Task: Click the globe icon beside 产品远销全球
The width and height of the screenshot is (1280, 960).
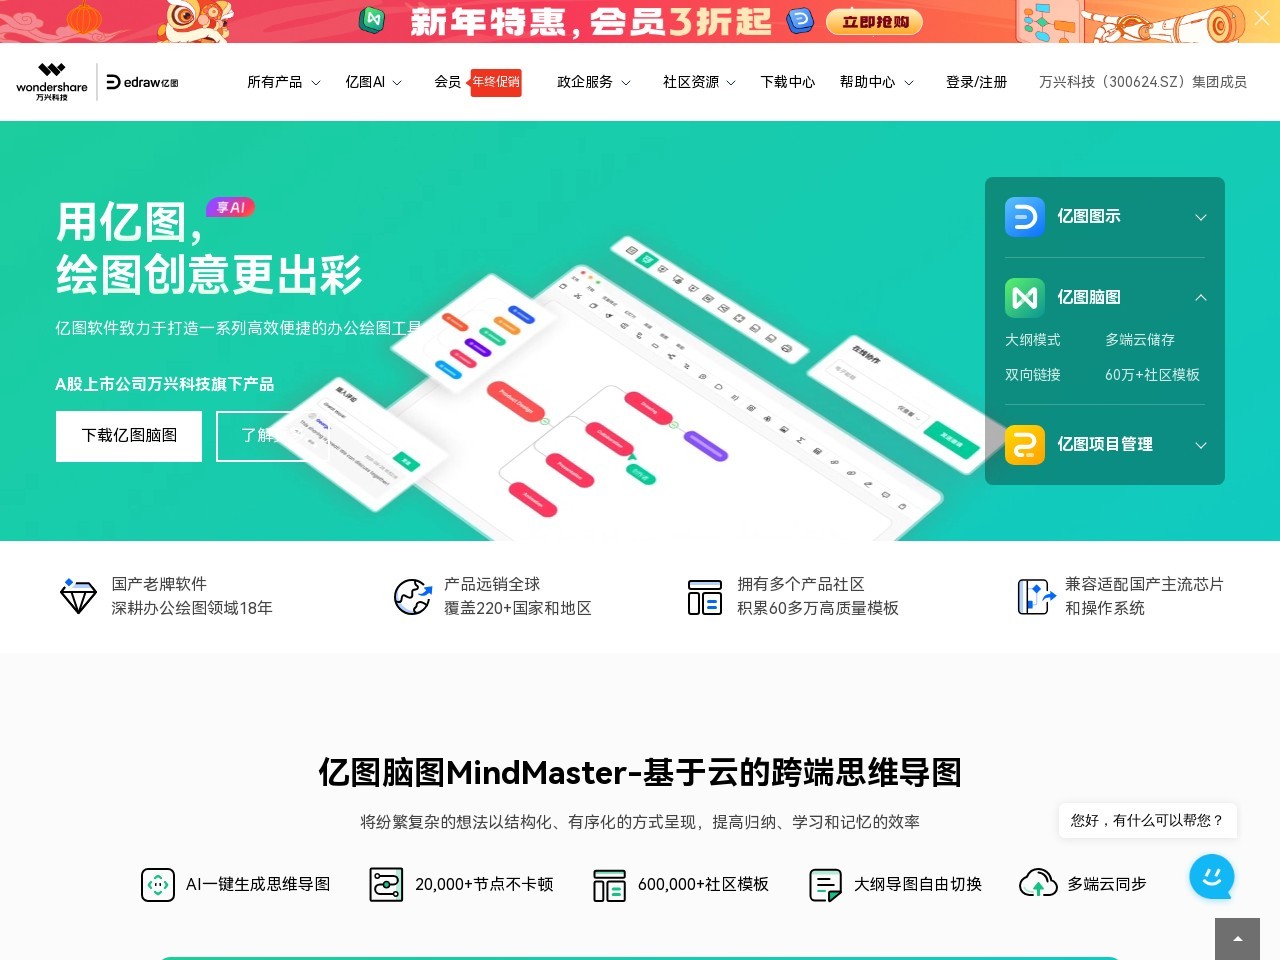Action: (x=412, y=596)
